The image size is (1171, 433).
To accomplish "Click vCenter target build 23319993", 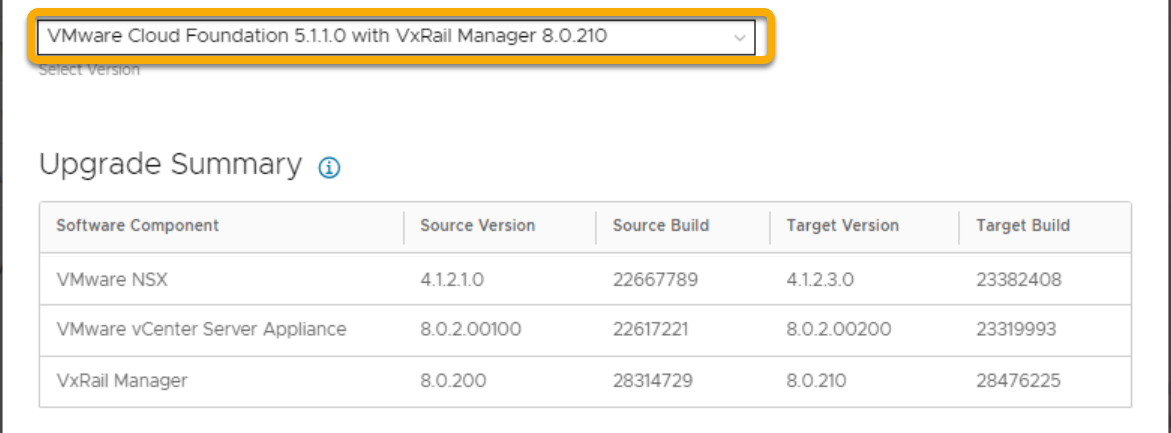I will pyautogui.click(x=1018, y=329).
